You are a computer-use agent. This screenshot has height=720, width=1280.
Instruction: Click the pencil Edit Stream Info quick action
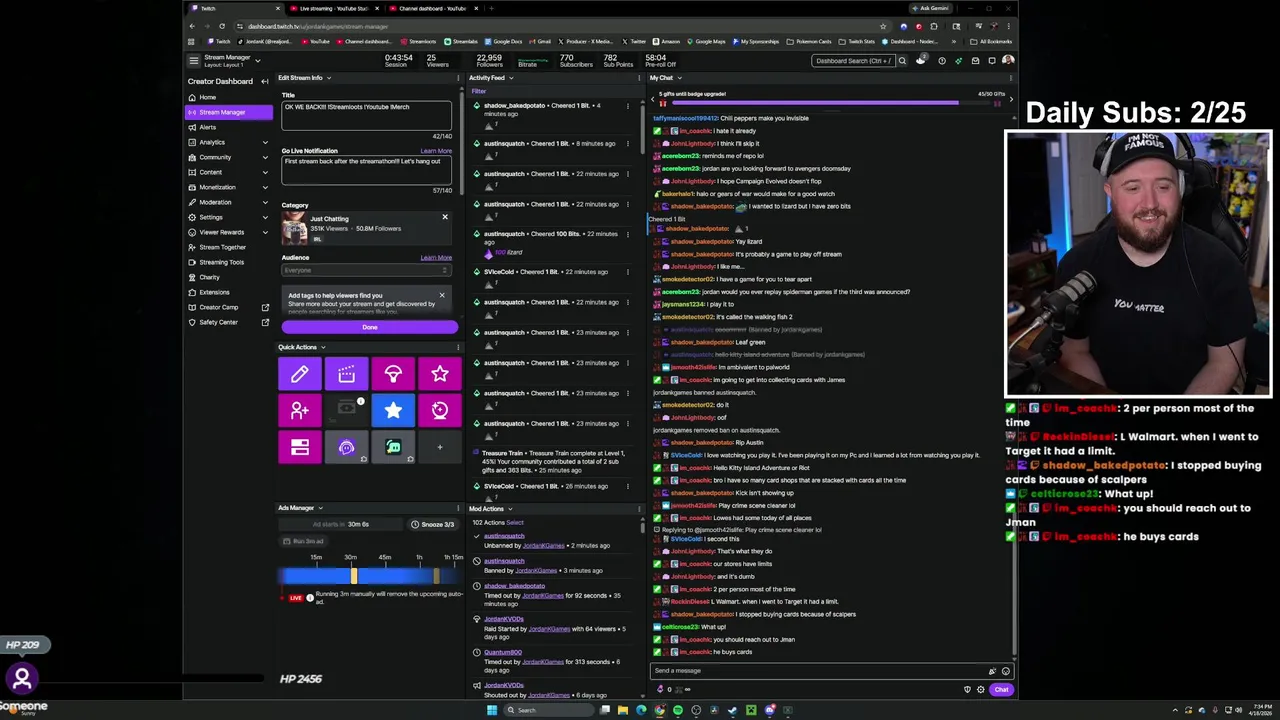click(x=299, y=374)
